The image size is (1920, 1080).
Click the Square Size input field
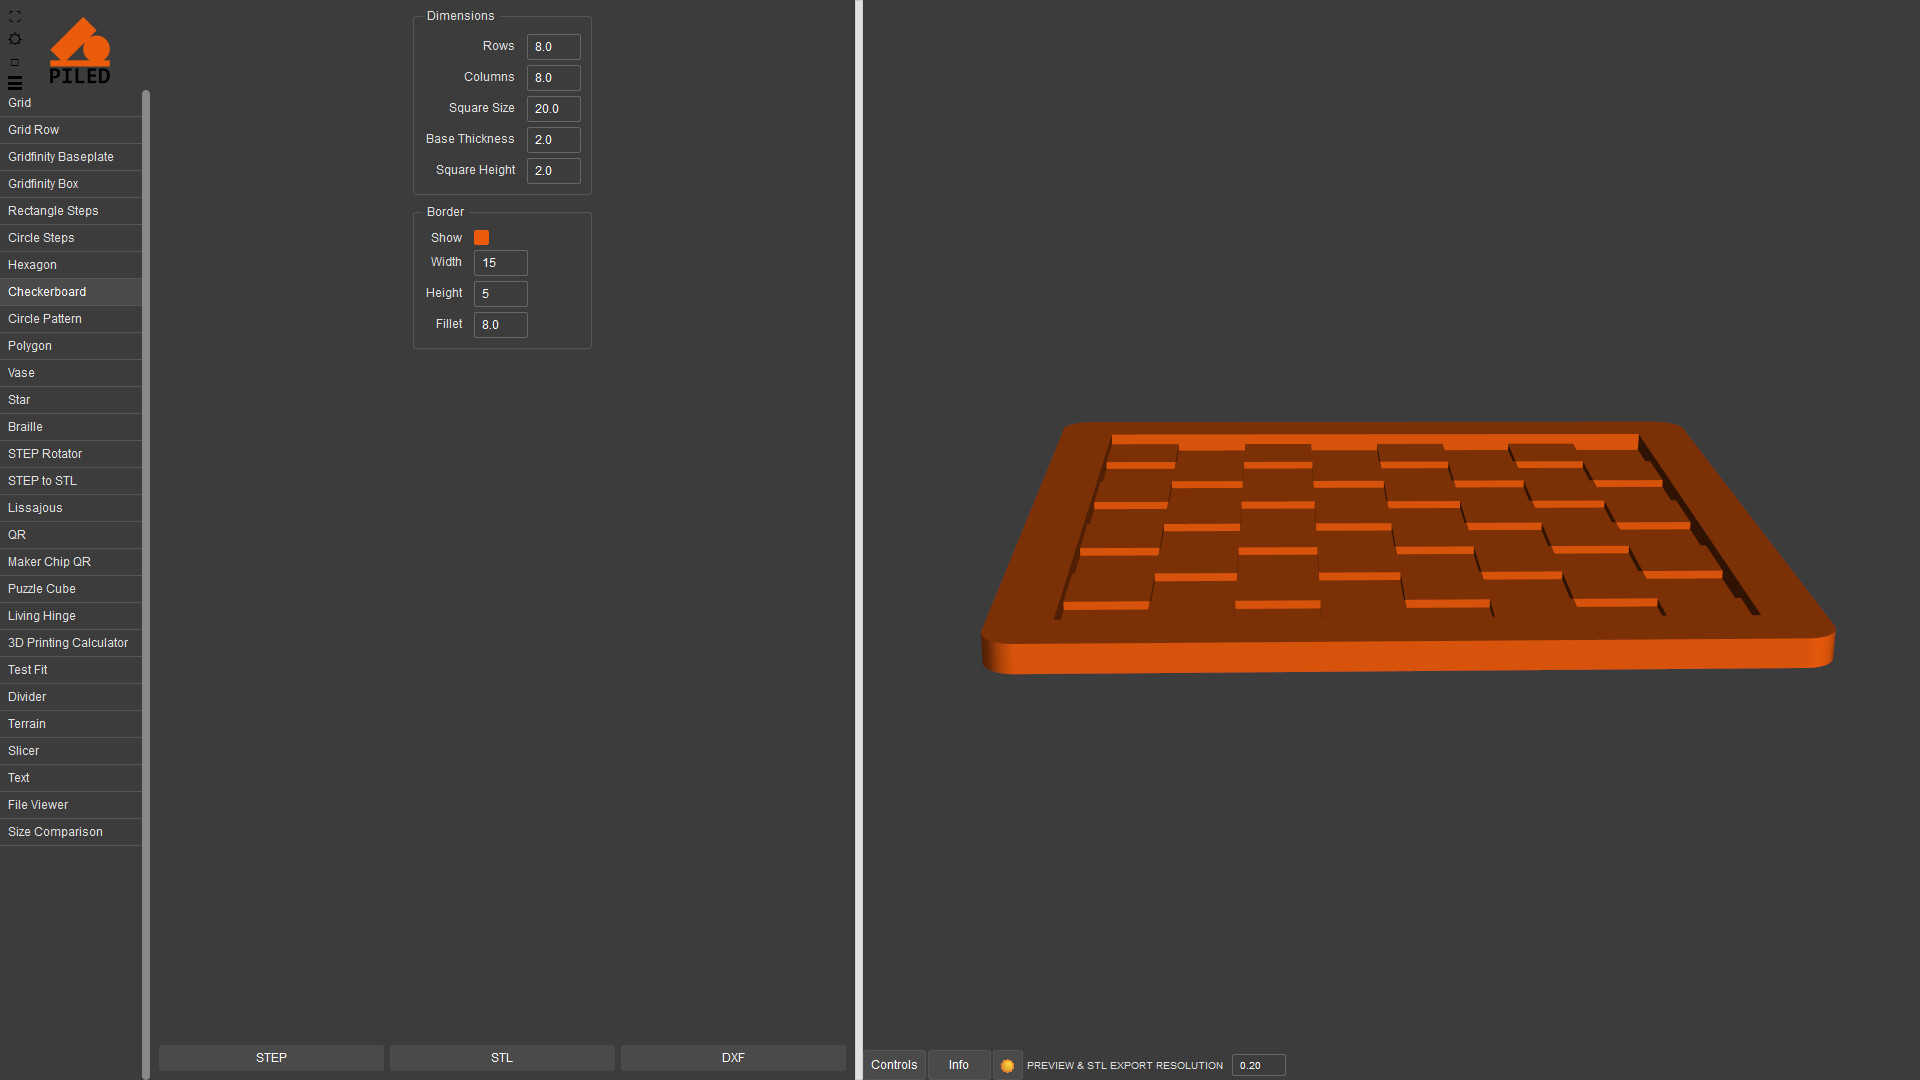pyautogui.click(x=553, y=109)
